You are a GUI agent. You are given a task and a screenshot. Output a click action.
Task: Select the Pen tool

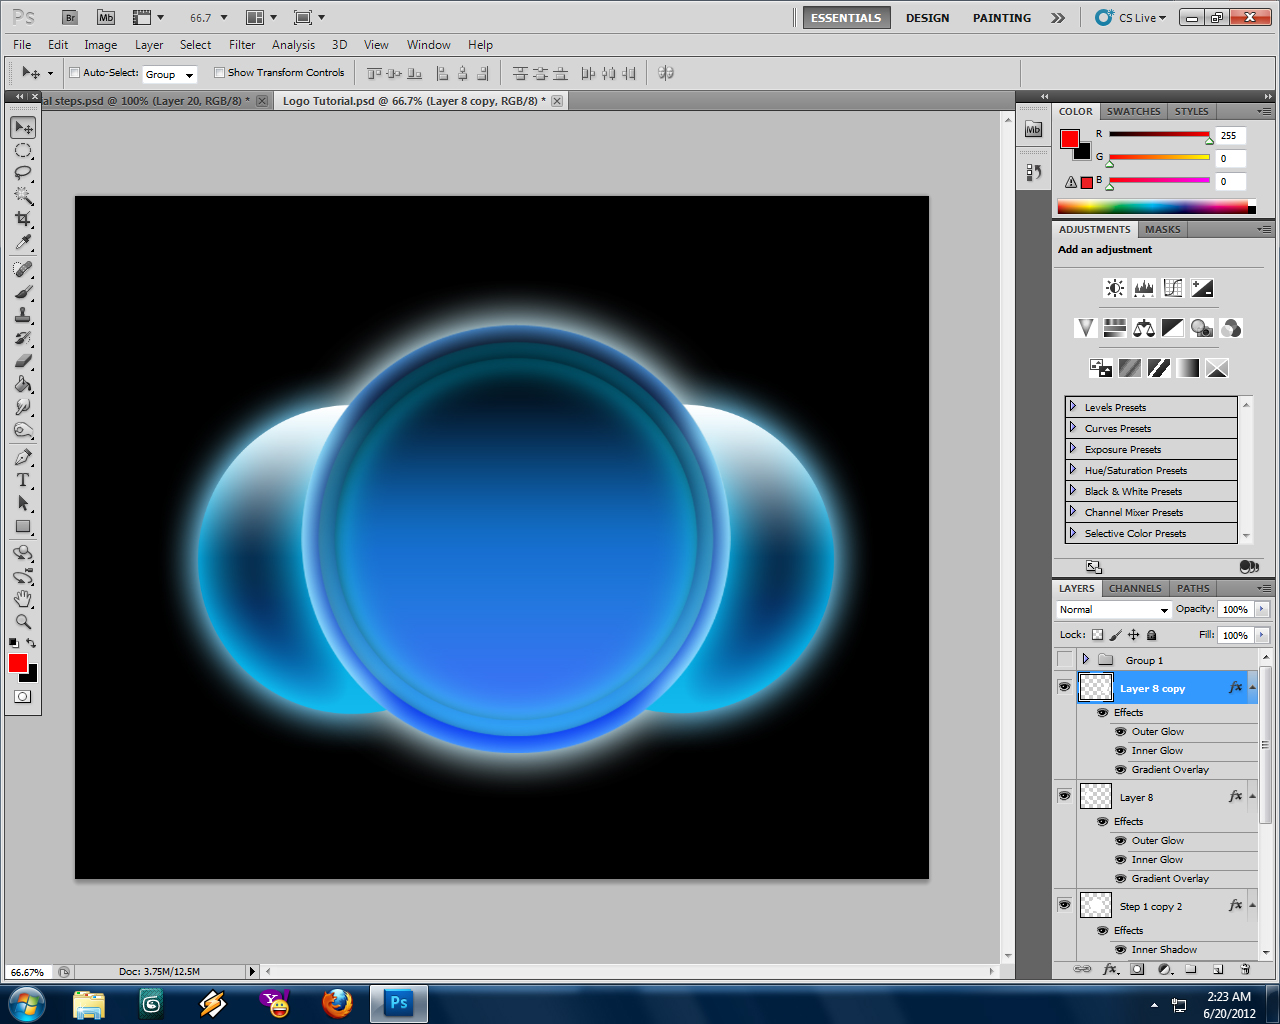pyautogui.click(x=22, y=457)
